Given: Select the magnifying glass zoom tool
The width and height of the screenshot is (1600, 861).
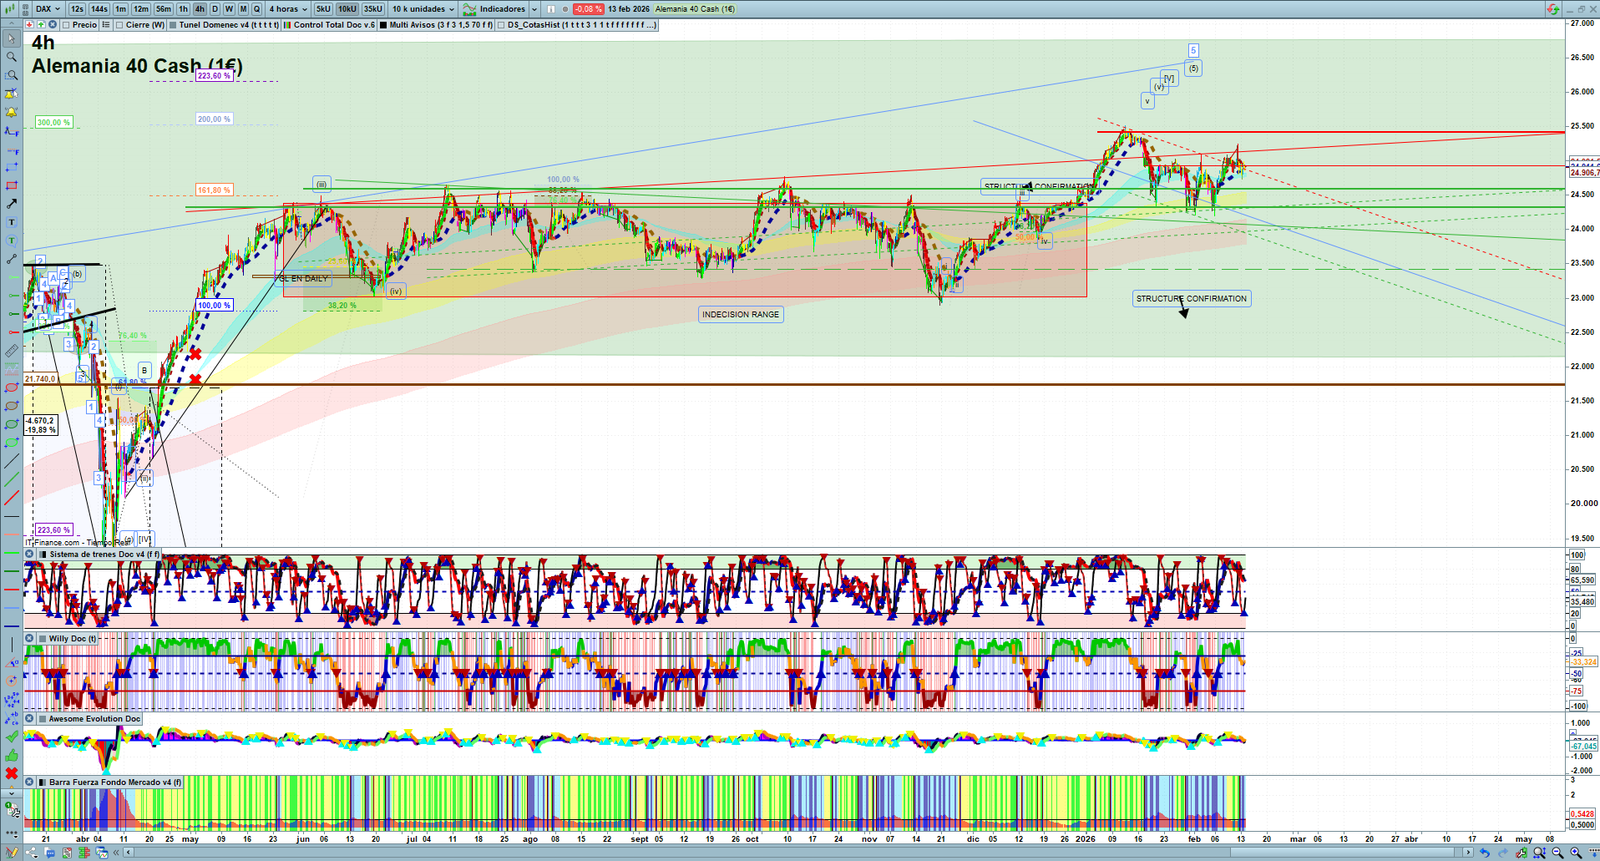Looking at the screenshot, I should pyautogui.click(x=11, y=57).
